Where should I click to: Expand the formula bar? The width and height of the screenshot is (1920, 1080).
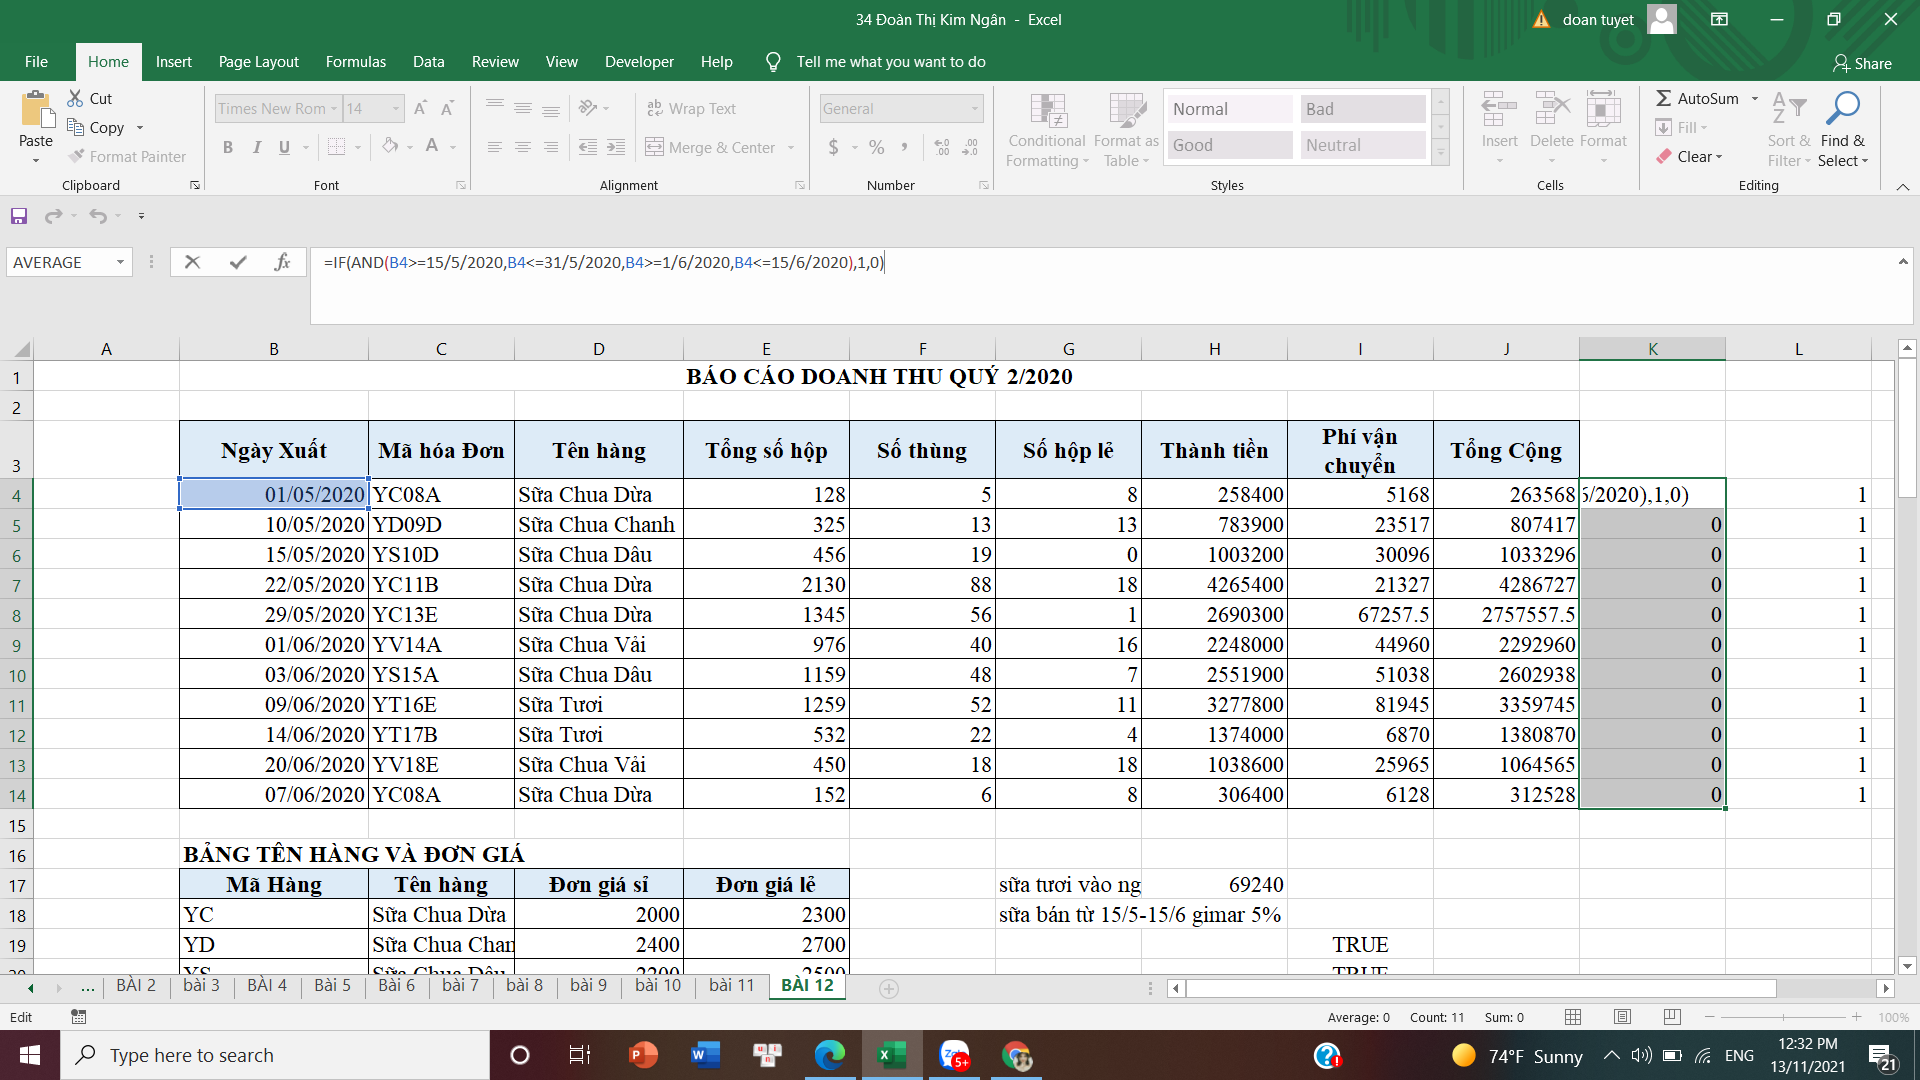tap(1902, 262)
